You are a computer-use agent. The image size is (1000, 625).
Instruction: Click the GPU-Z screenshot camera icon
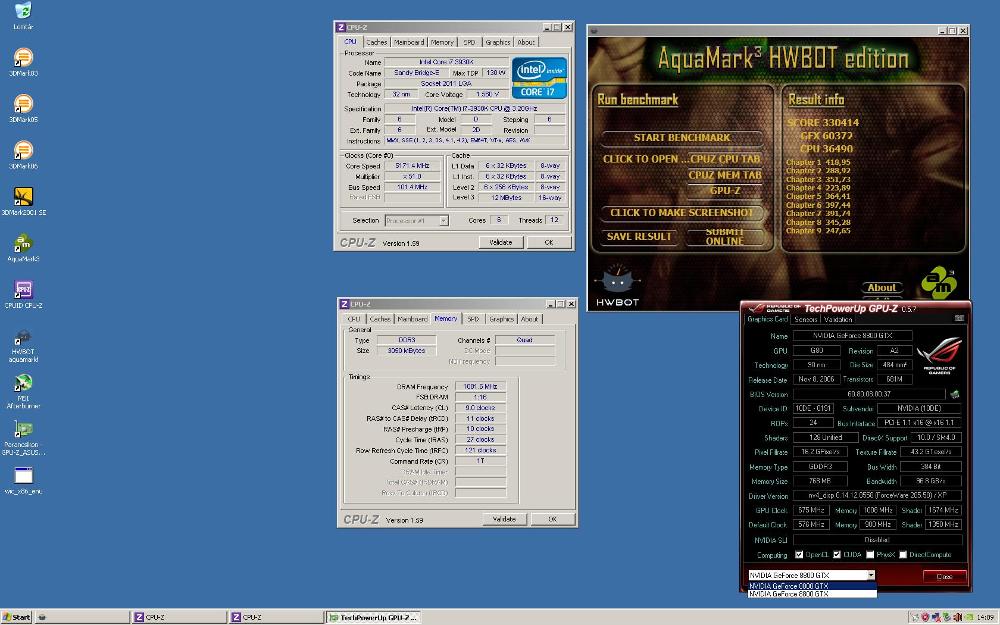tap(959, 318)
